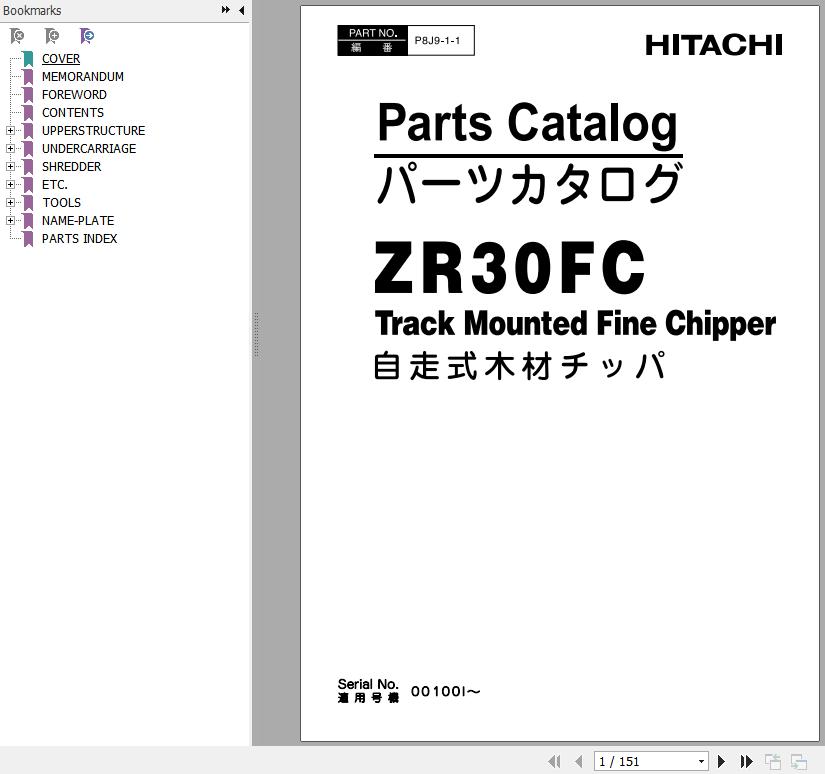Image resolution: width=825 pixels, height=774 pixels.
Task: Select the TOOLS bookmark
Action: pyautogui.click(x=62, y=203)
